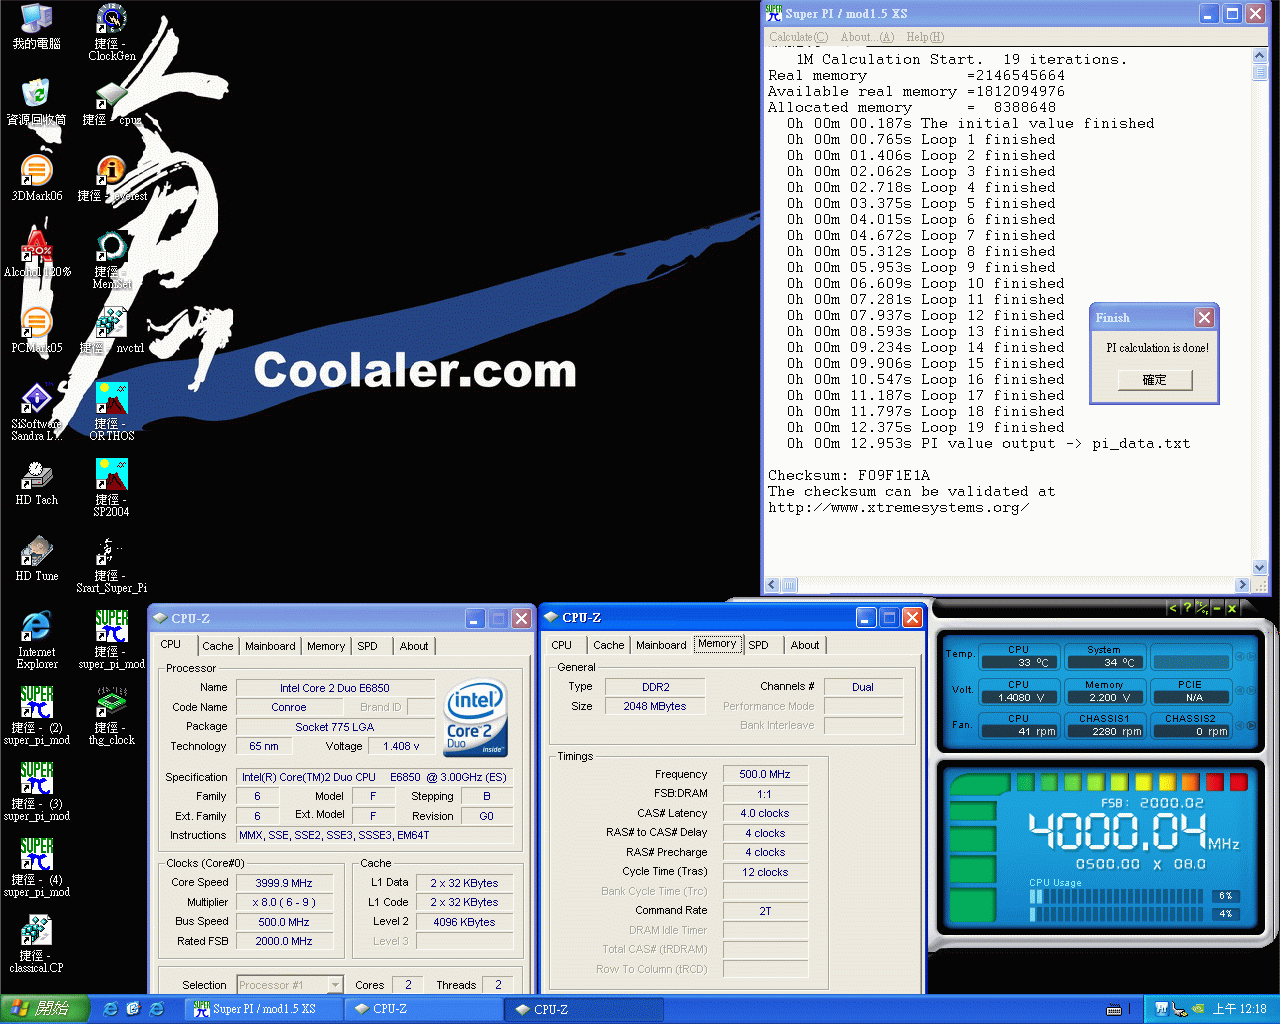Launch the Start_Super_Pi desktop shortcut

click(111, 564)
